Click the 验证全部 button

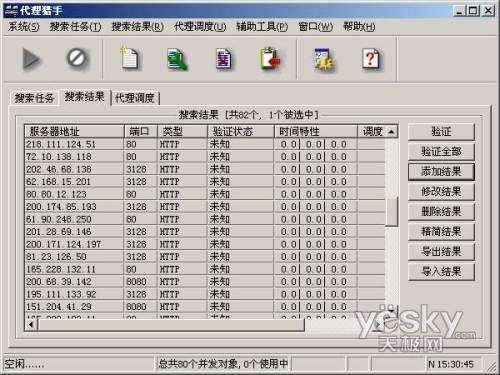pyautogui.click(x=441, y=152)
